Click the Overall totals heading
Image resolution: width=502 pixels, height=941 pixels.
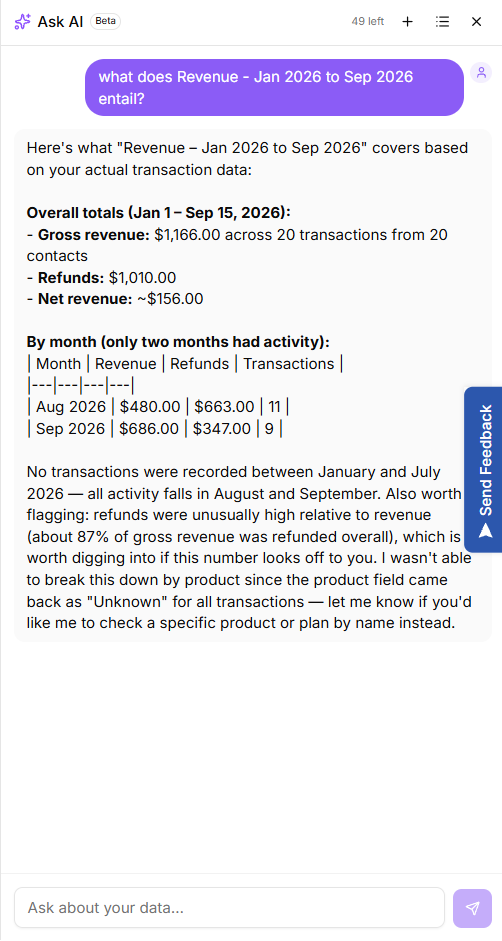click(159, 213)
